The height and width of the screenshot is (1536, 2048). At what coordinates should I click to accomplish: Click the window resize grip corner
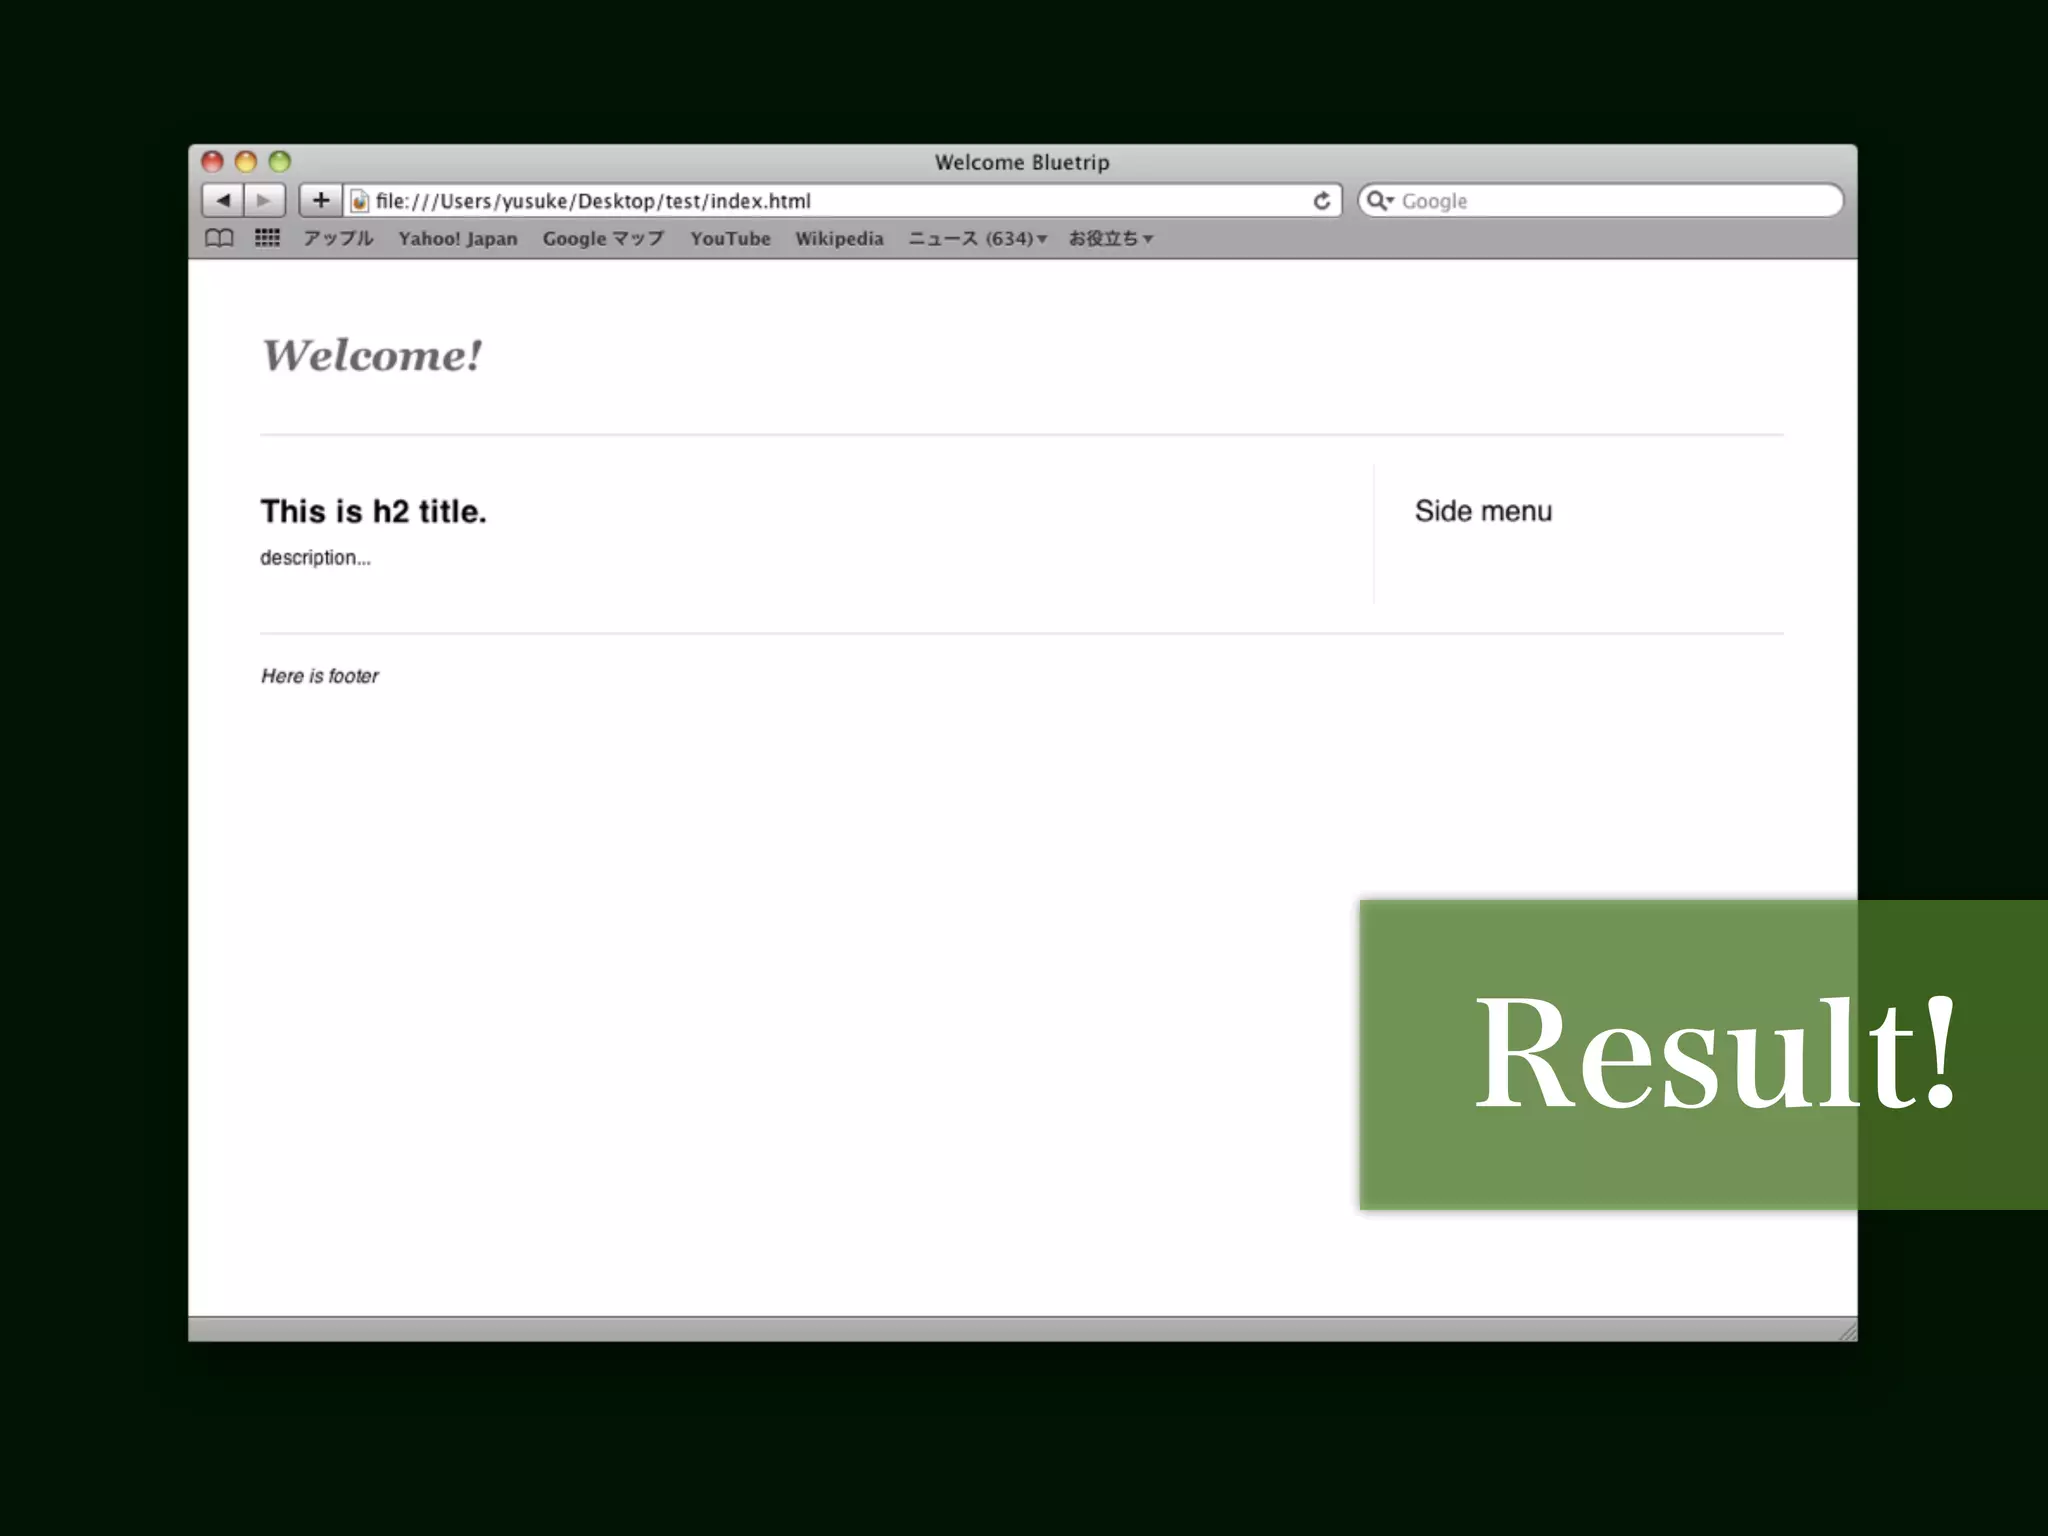(x=1847, y=1331)
